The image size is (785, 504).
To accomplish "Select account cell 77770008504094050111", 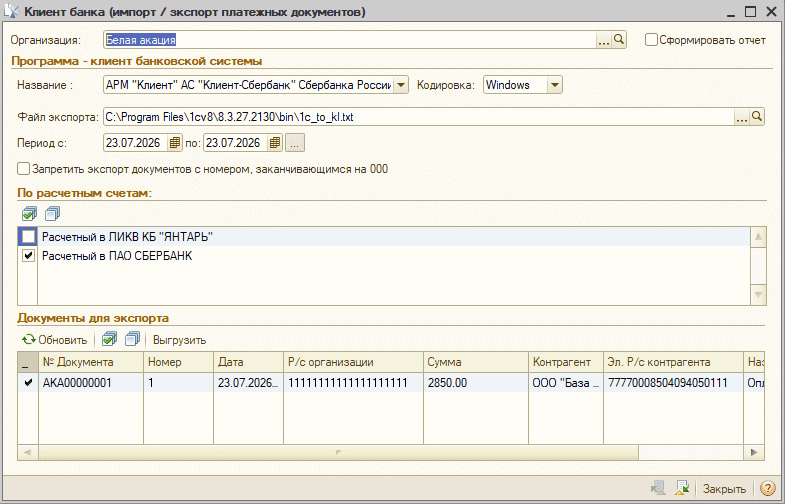I will (x=673, y=383).
